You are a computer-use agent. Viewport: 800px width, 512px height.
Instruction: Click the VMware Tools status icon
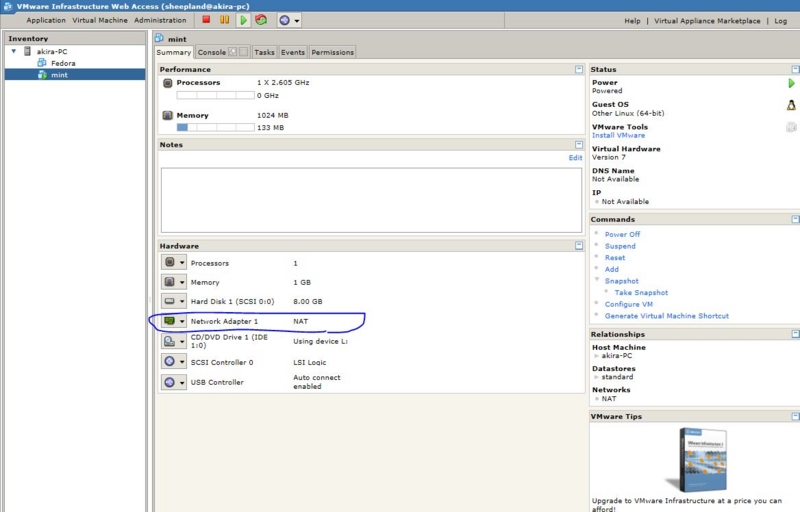791,127
